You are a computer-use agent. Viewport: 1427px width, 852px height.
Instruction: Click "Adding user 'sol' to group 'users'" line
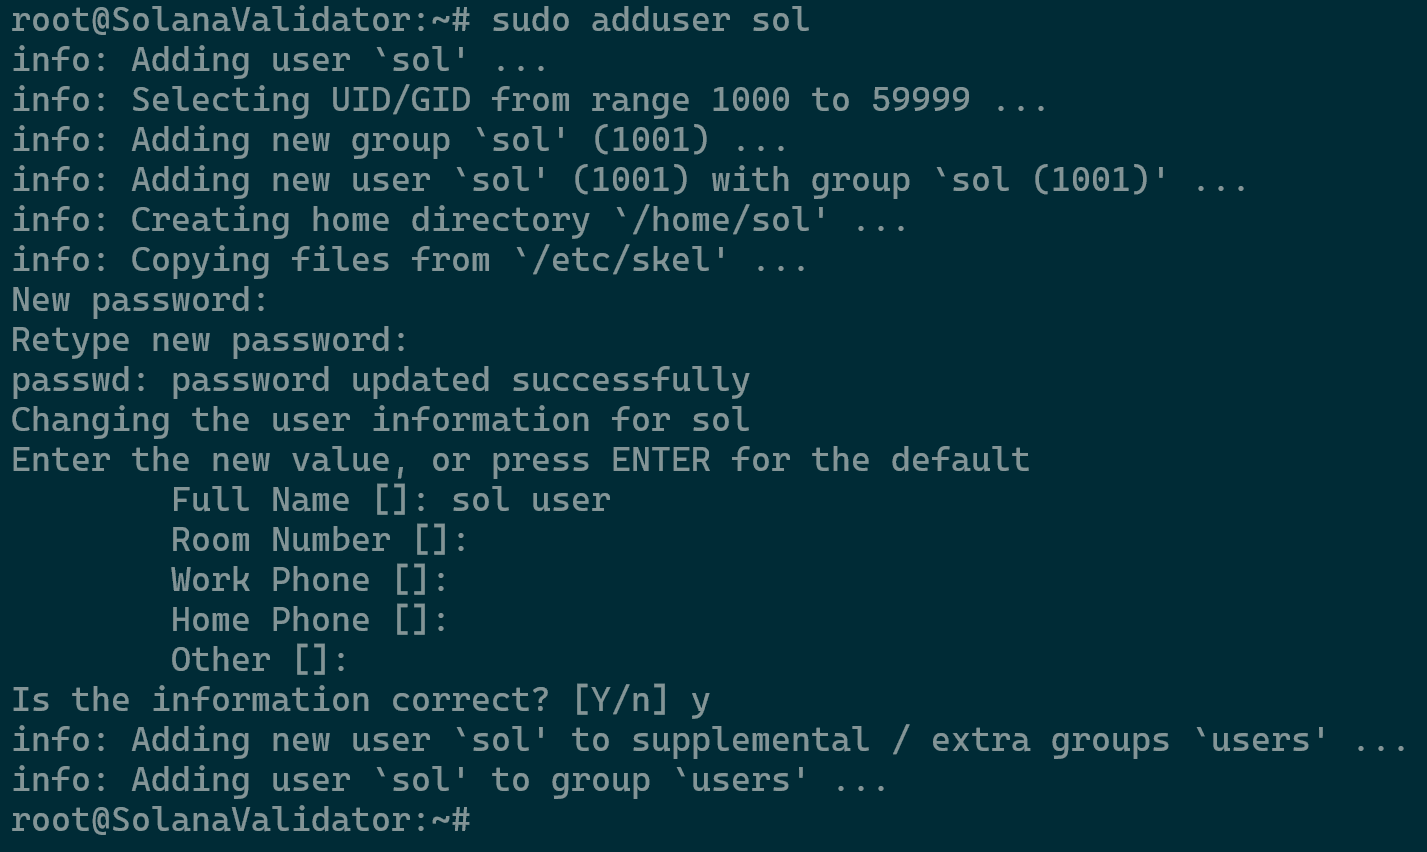point(450,780)
